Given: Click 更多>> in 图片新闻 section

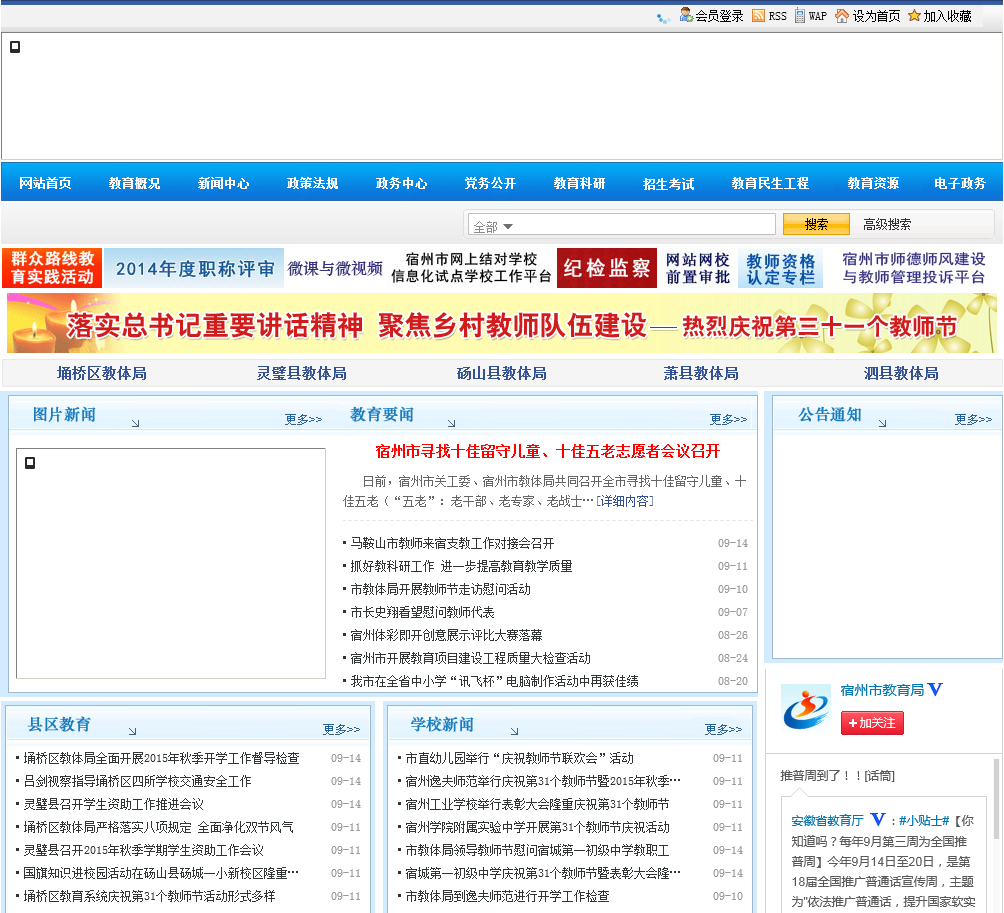Looking at the screenshot, I should pyautogui.click(x=304, y=419).
